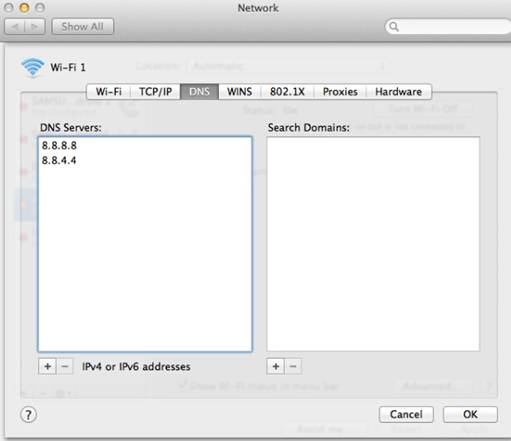Image resolution: width=511 pixels, height=441 pixels.
Task: Remove the selected DNS server
Action: pyautogui.click(x=65, y=367)
